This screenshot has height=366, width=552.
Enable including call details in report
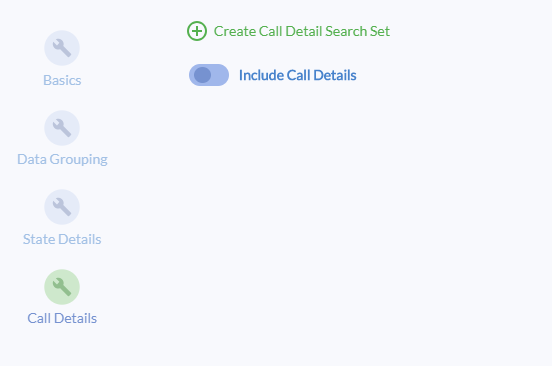click(209, 75)
